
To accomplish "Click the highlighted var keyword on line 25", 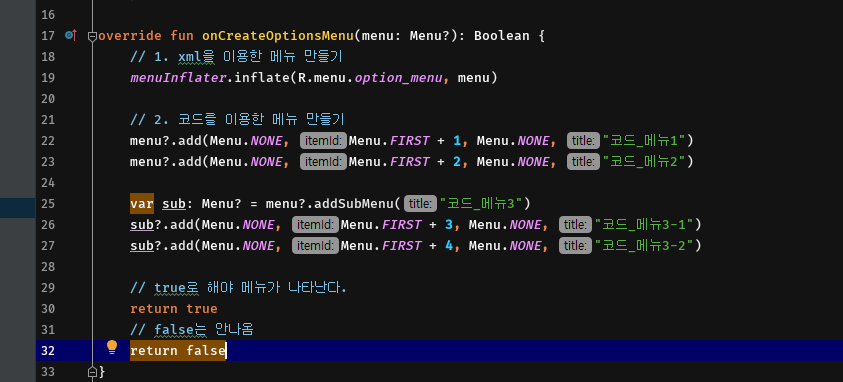I will pos(142,204).
